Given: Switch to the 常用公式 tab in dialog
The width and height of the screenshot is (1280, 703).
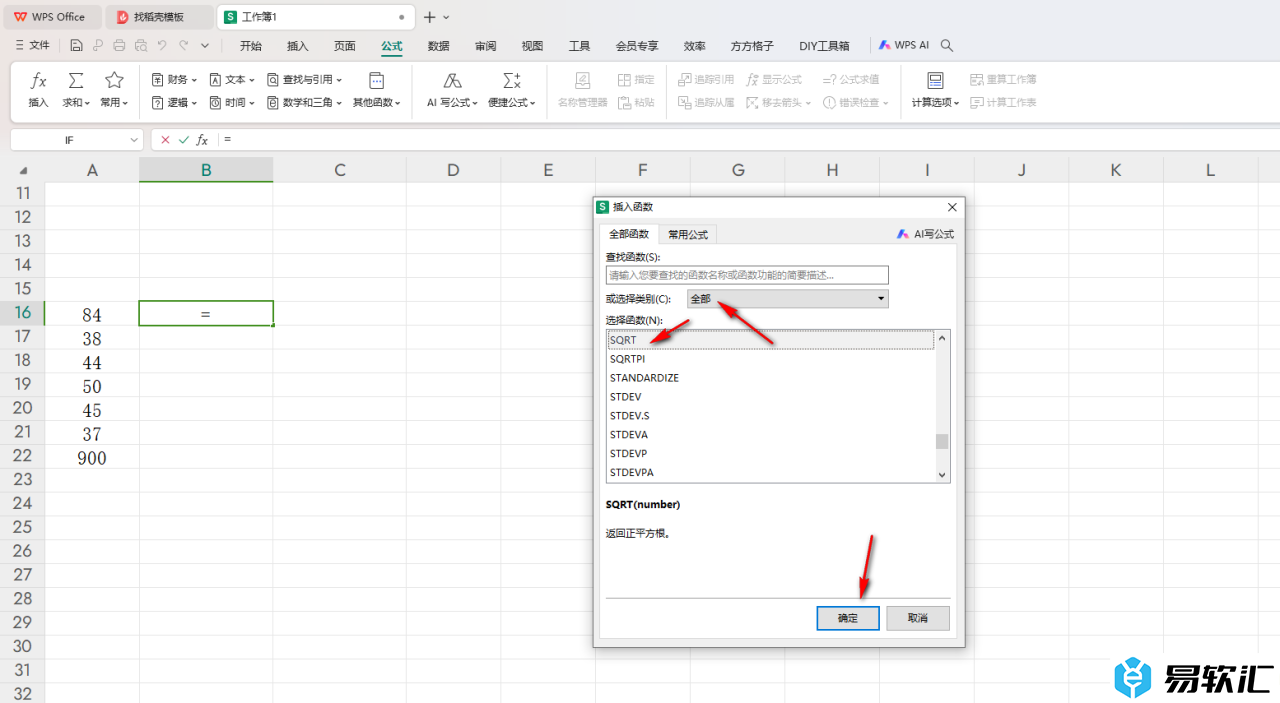Looking at the screenshot, I should (x=688, y=234).
